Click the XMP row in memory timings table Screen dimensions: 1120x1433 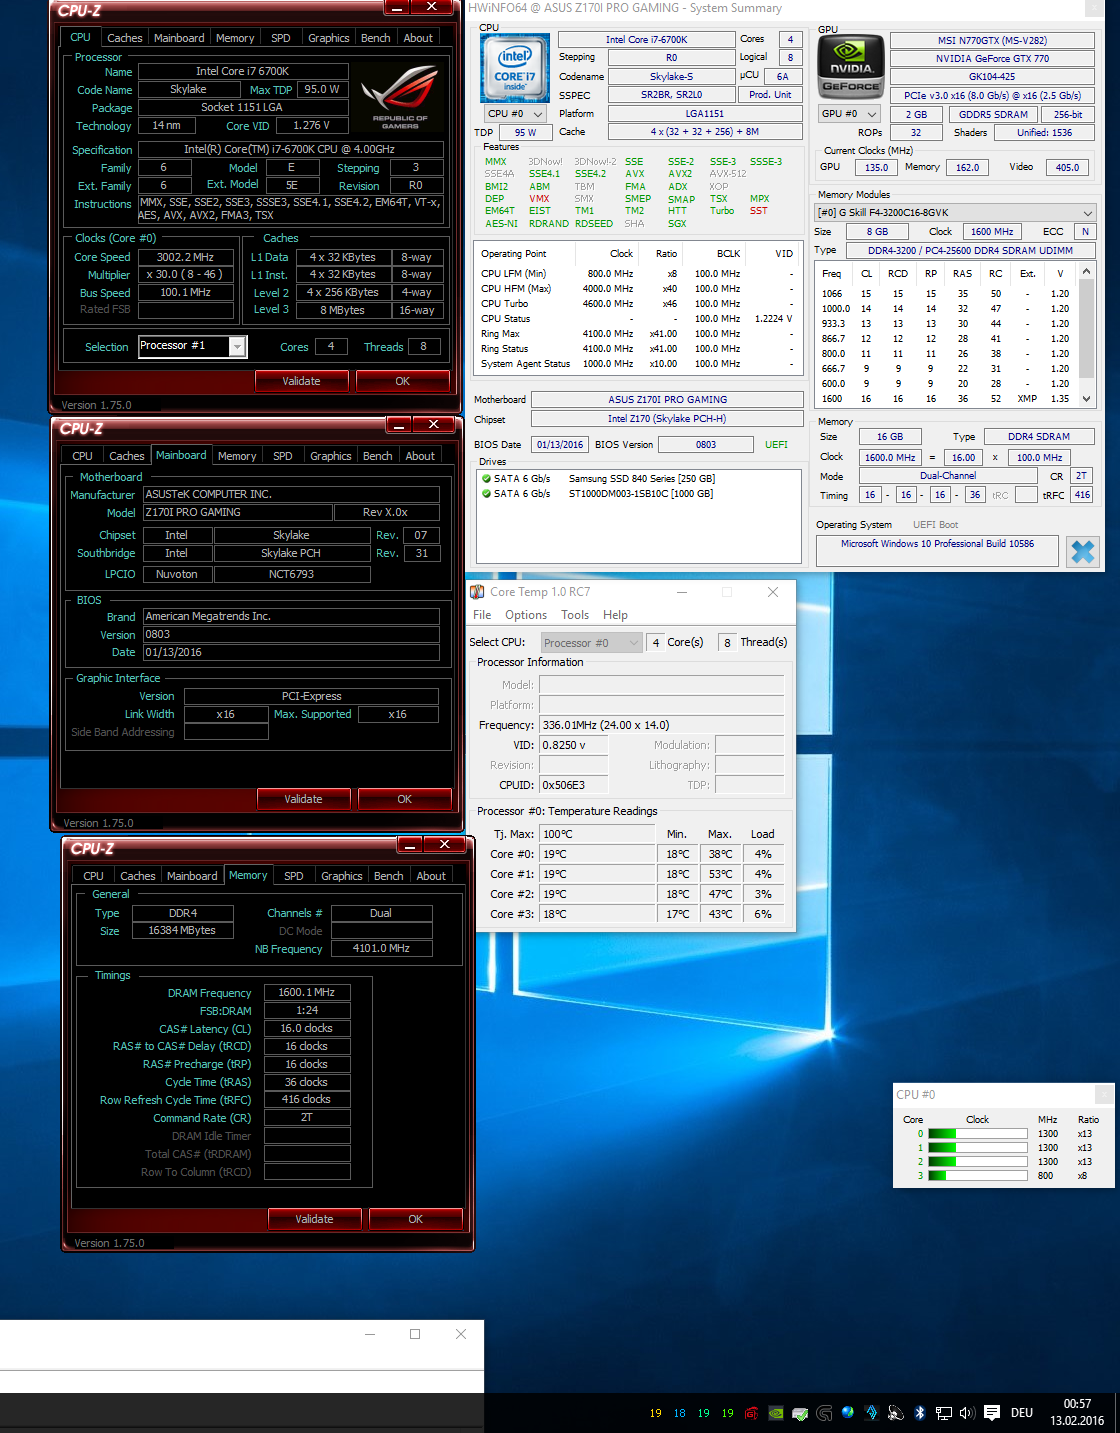[947, 398]
